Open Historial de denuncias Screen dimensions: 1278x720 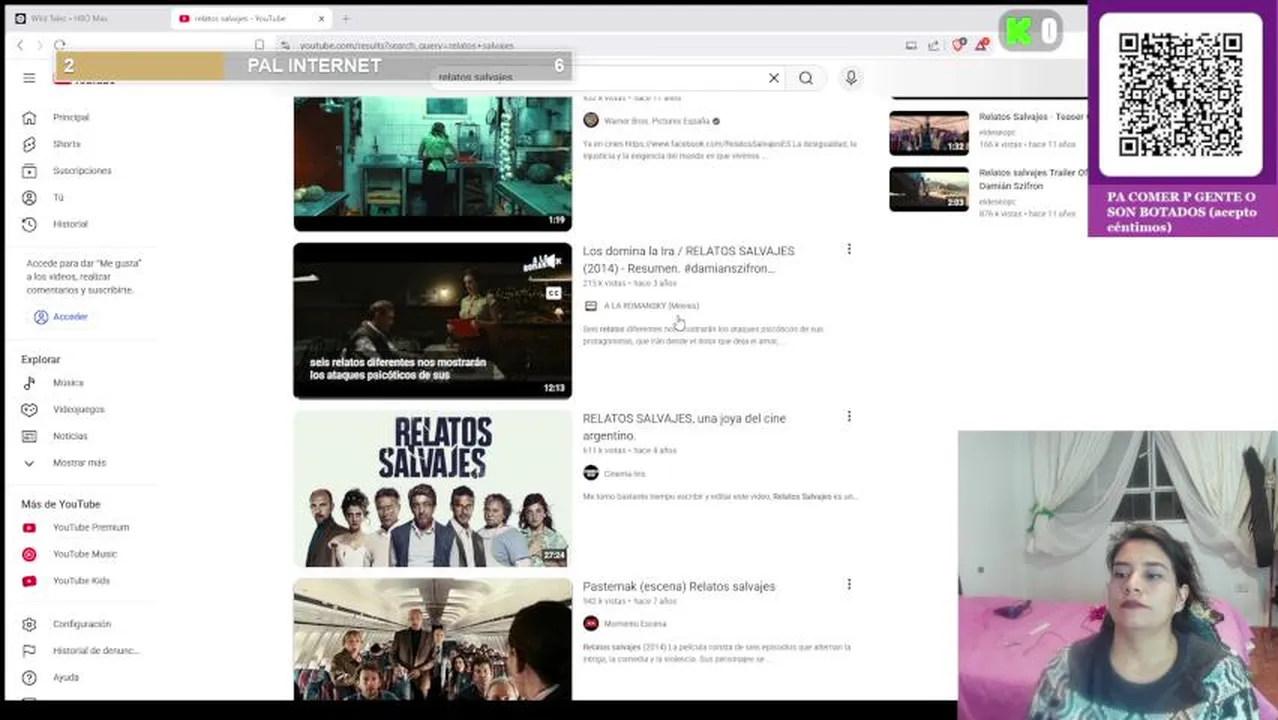[x=95, y=651]
